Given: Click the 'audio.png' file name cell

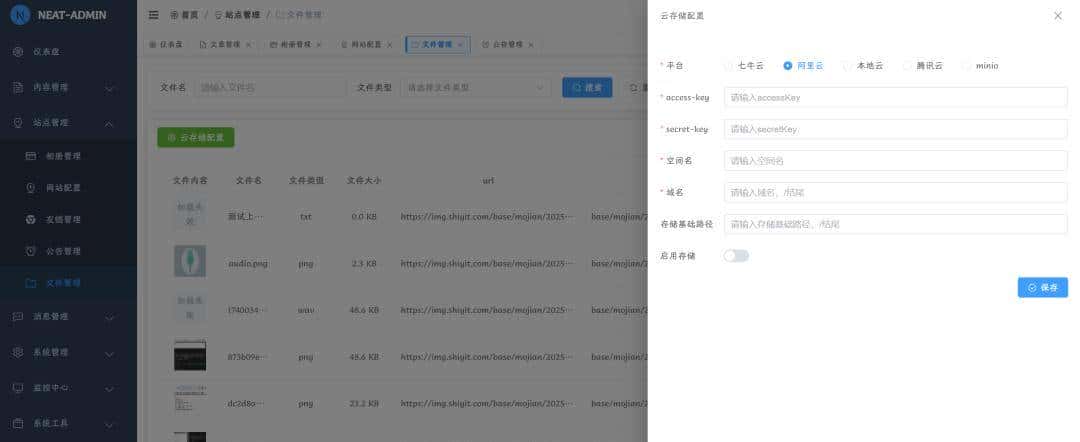Looking at the screenshot, I should [x=248, y=264].
